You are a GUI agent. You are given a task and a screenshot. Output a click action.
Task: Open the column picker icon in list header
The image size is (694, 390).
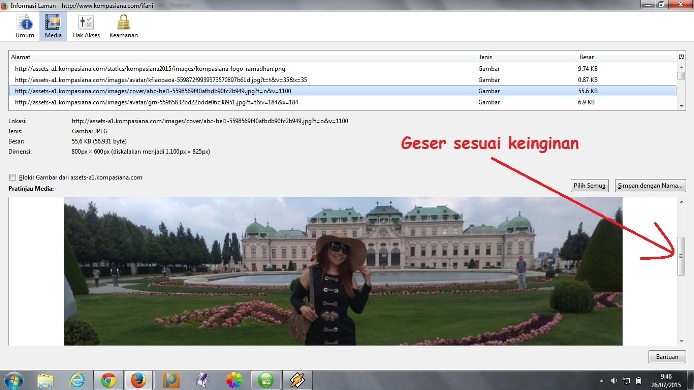pos(681,57)
